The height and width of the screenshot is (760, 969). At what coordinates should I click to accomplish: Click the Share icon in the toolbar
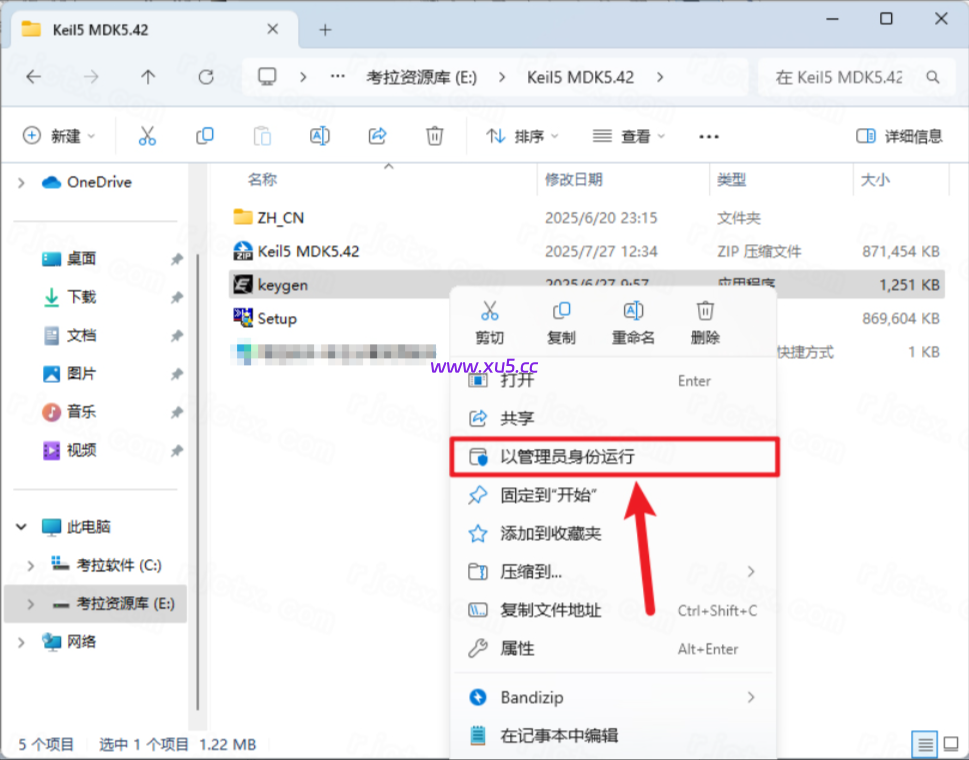[377, 135]
